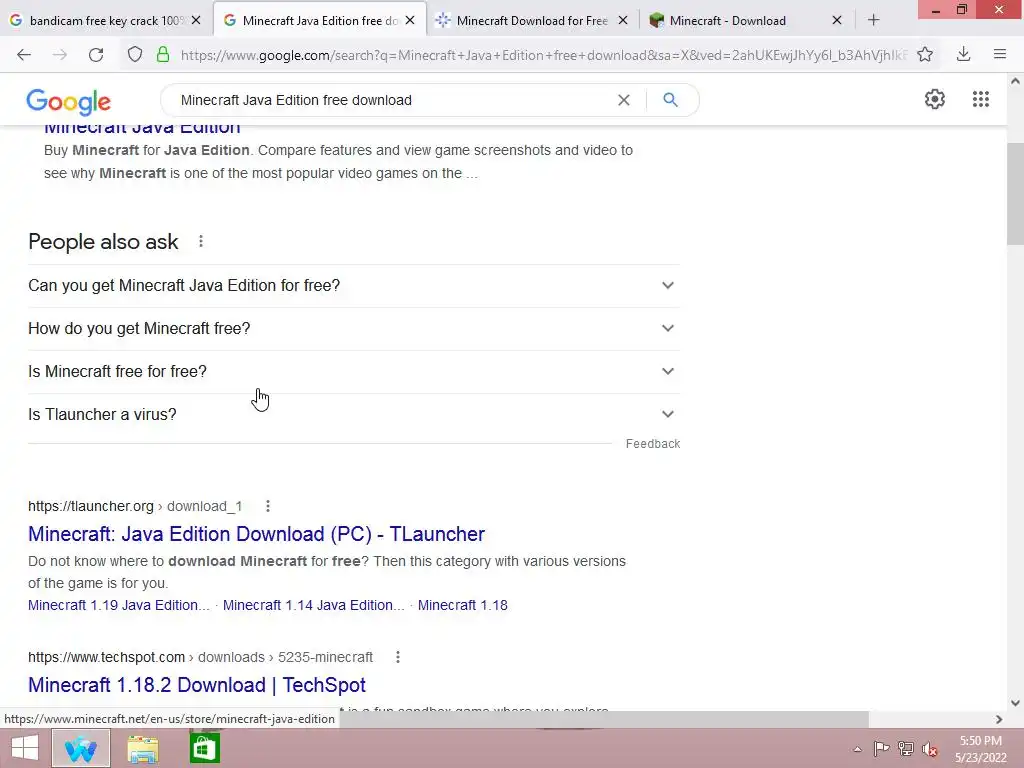Open options for the tlauncher.org result

tap(268, 506)
